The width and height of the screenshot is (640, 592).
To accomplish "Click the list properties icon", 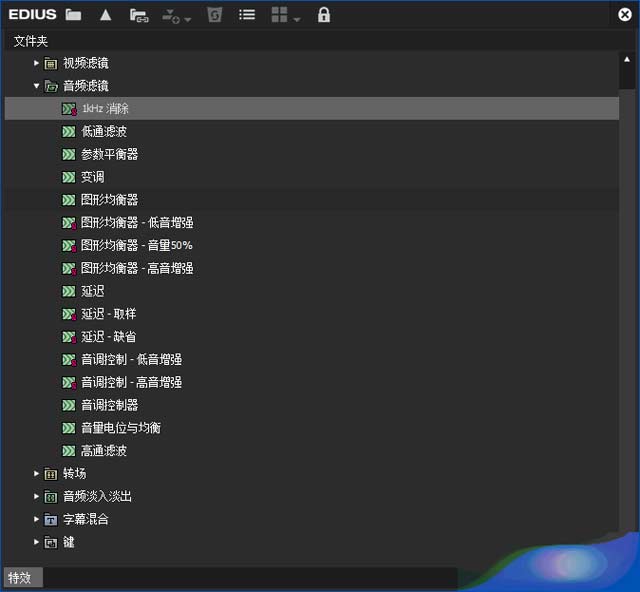I will click(247, 15).
